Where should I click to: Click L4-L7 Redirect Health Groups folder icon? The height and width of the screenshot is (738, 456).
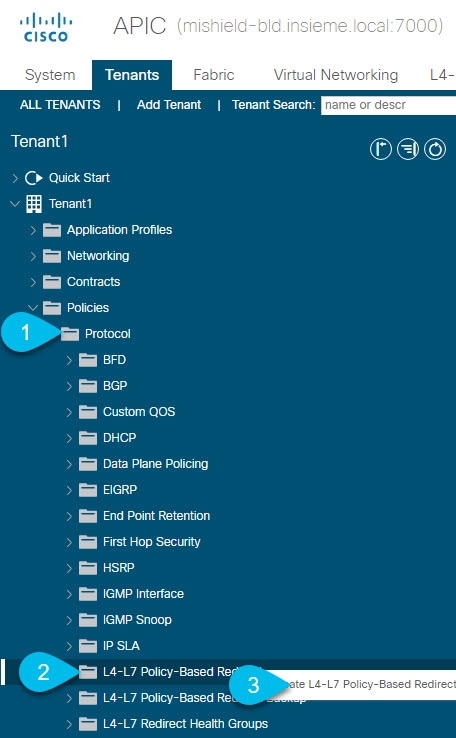88,724
